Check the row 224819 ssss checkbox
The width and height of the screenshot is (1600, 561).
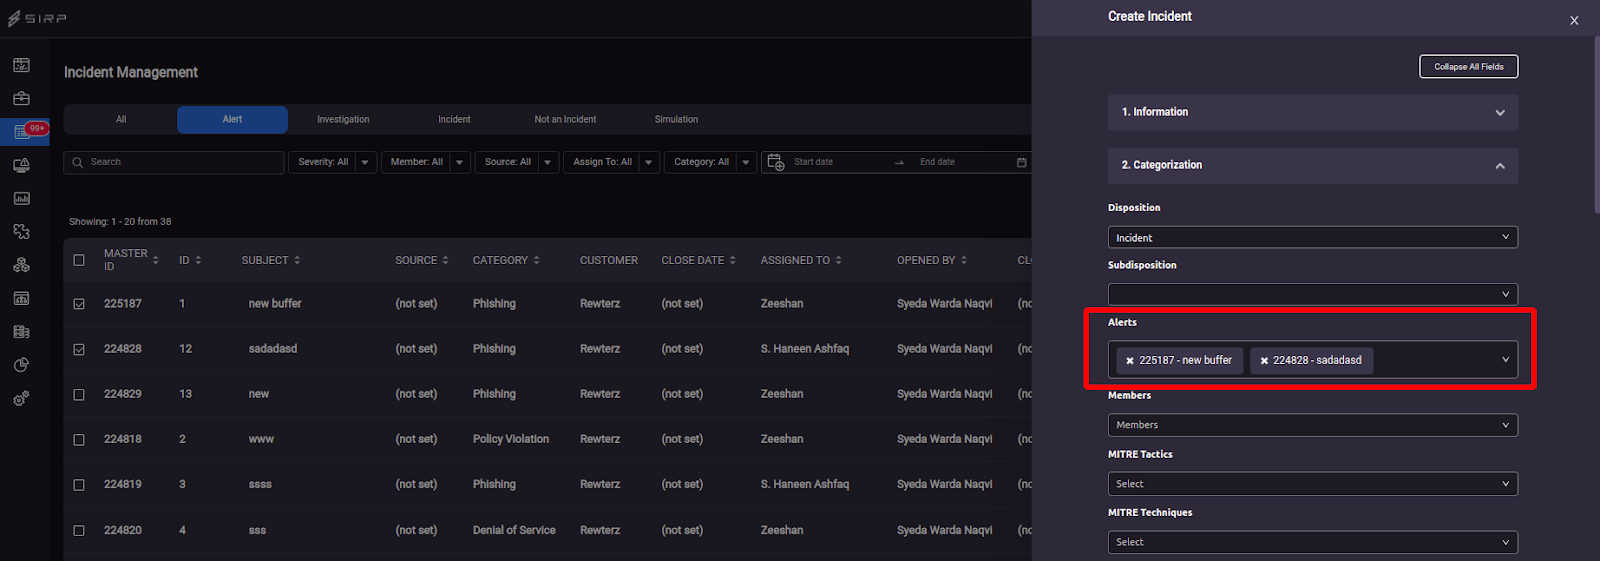[x=79, y=485]
